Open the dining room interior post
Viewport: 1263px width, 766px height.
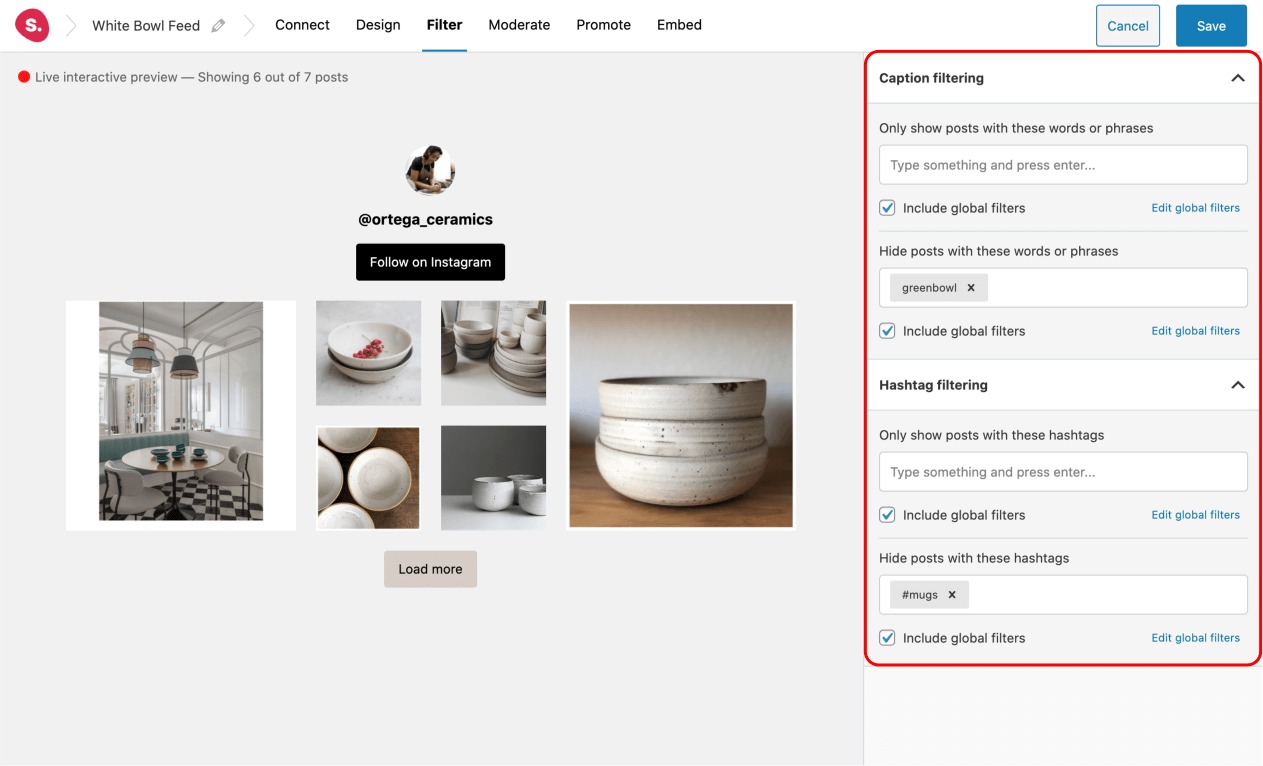click(181, 415)
